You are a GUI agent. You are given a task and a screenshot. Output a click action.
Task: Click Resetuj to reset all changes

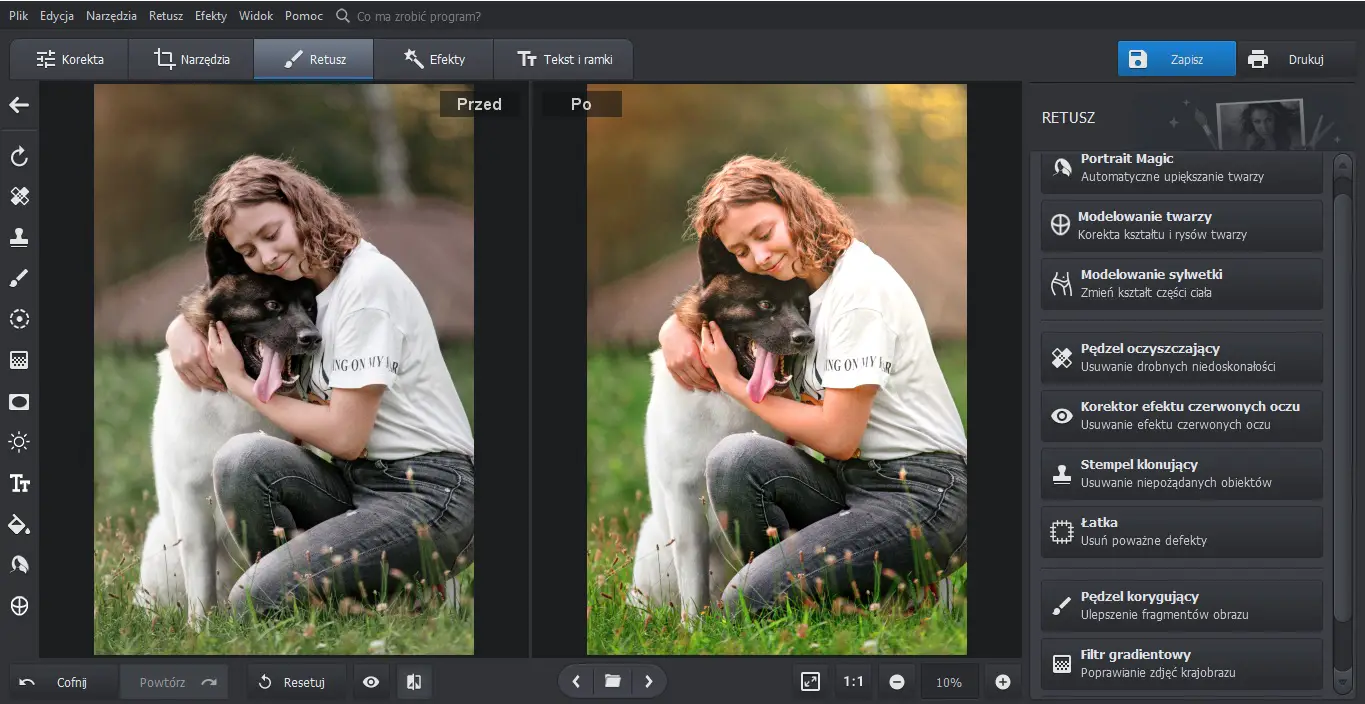(296, 681)
